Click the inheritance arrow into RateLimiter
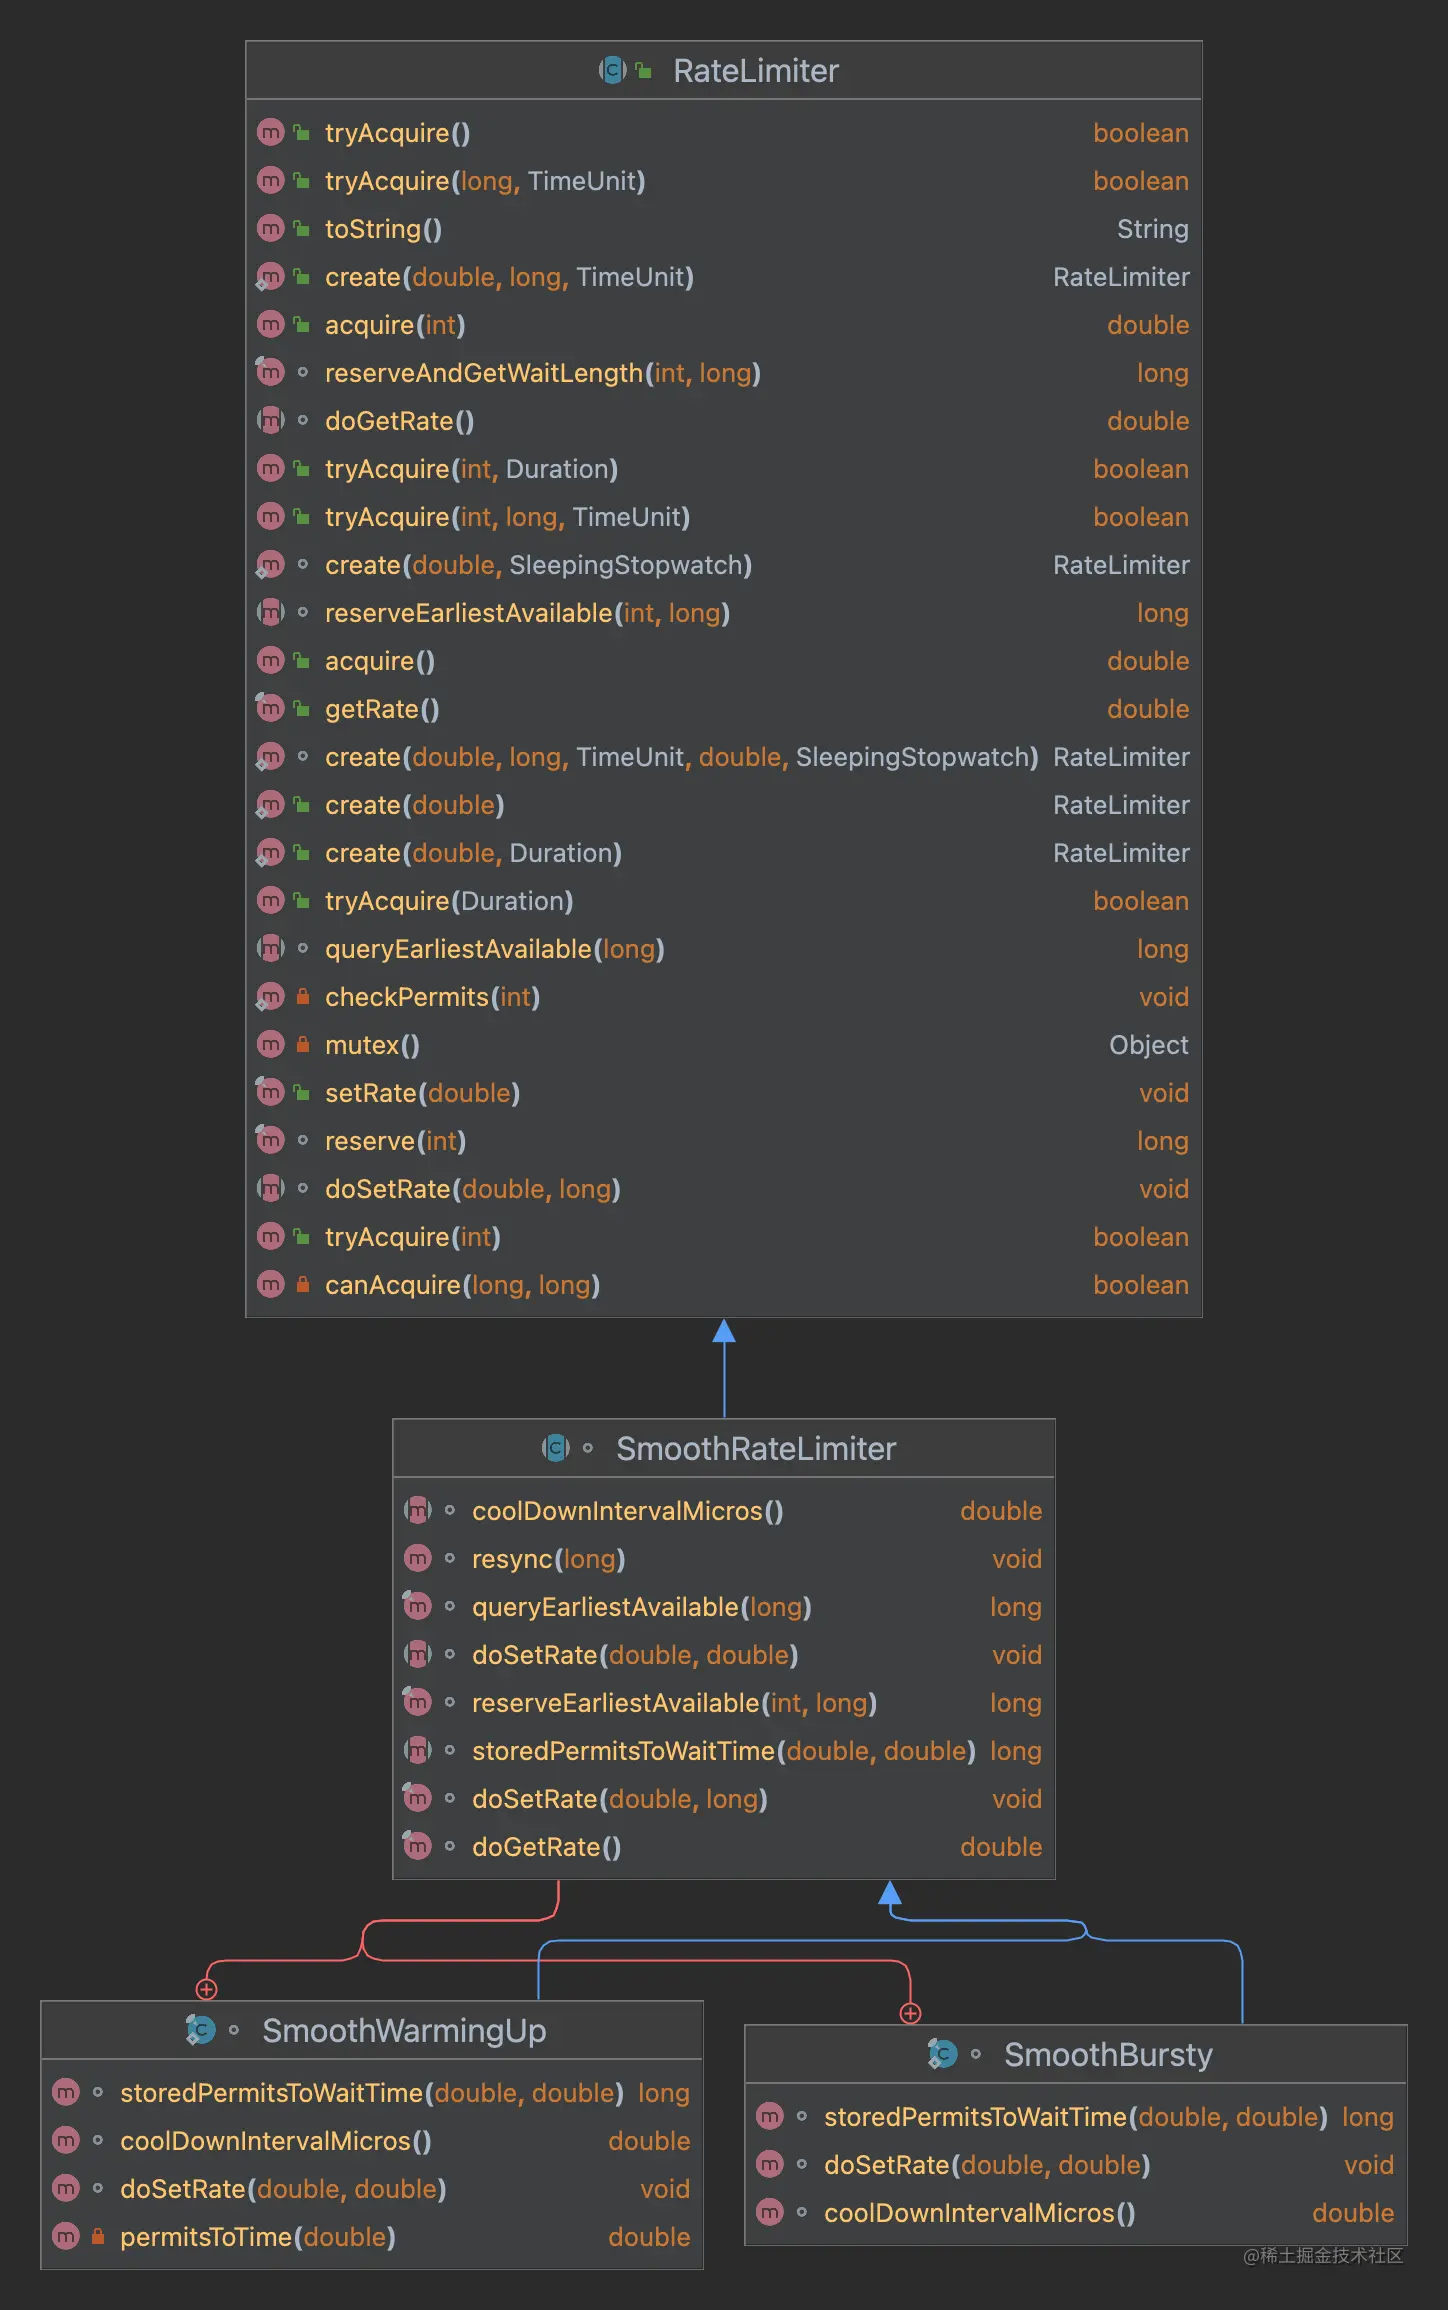 click(x=724, y=1331)
